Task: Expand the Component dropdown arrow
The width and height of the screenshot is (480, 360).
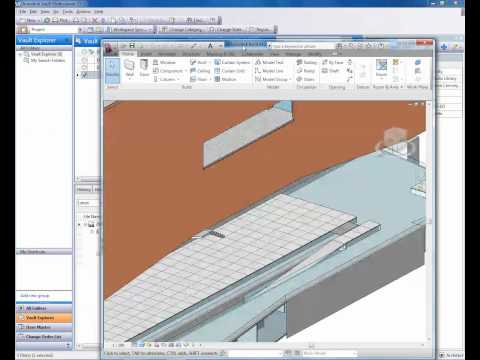Action: (x=186, y=71)
